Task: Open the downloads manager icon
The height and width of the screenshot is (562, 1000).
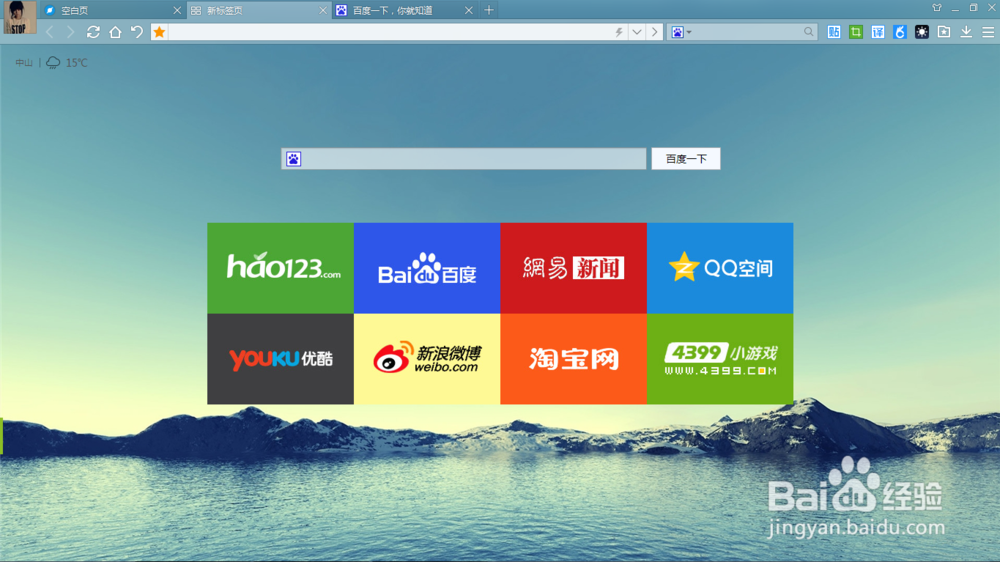Action: click(x=966, y=32)
